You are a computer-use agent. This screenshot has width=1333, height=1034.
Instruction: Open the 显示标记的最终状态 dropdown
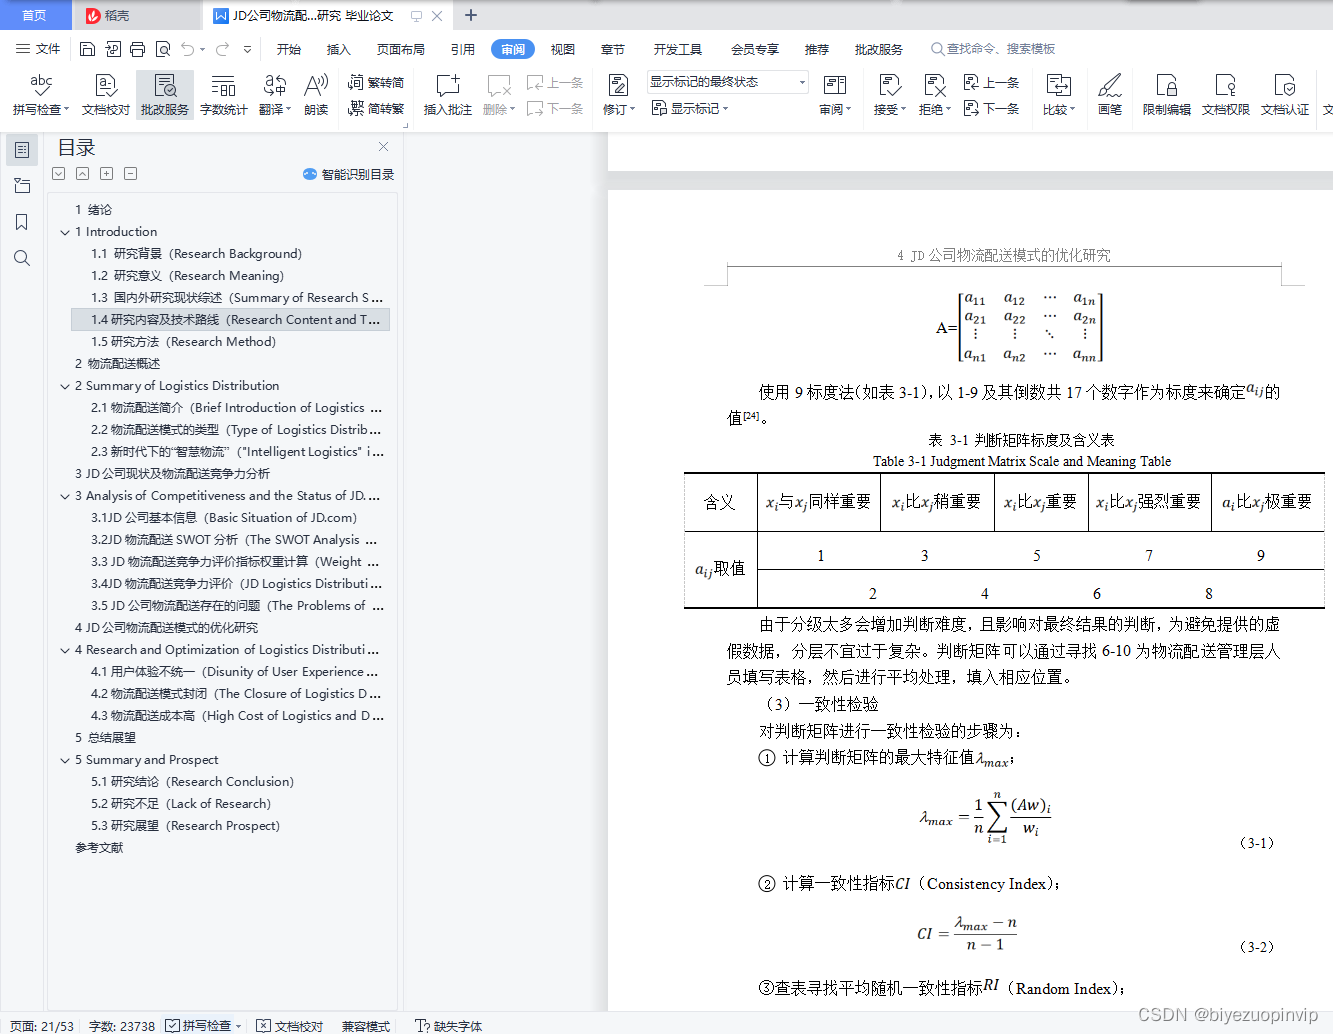pyautogui.click(x=727, y=82)
